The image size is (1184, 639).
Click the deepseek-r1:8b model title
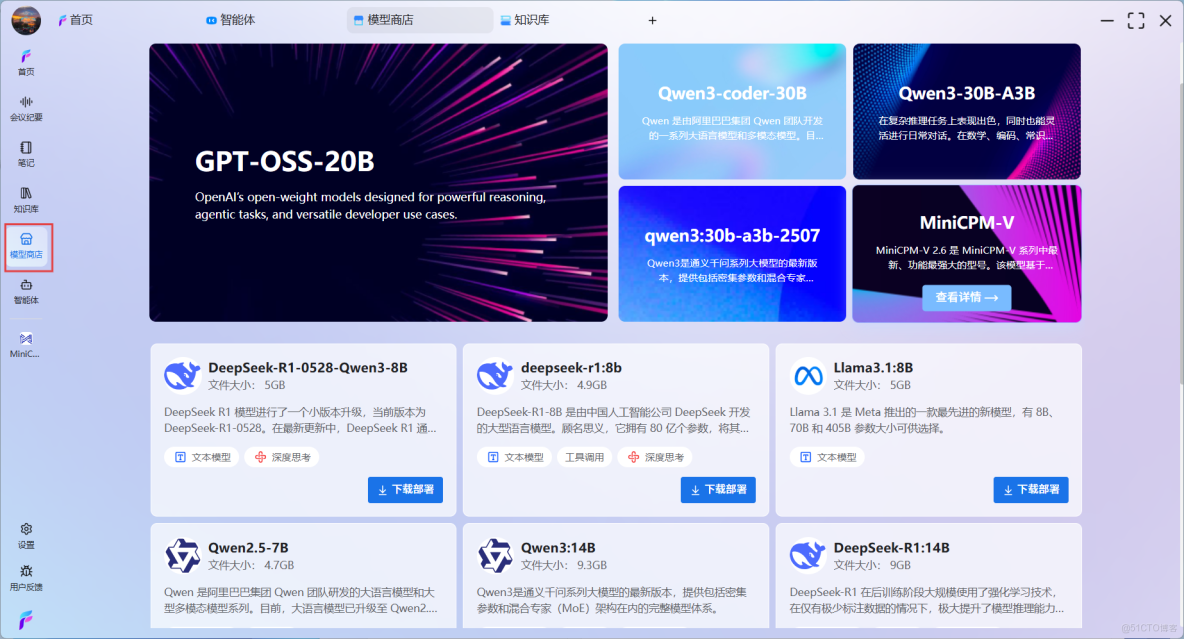click(x=572, y=368)
